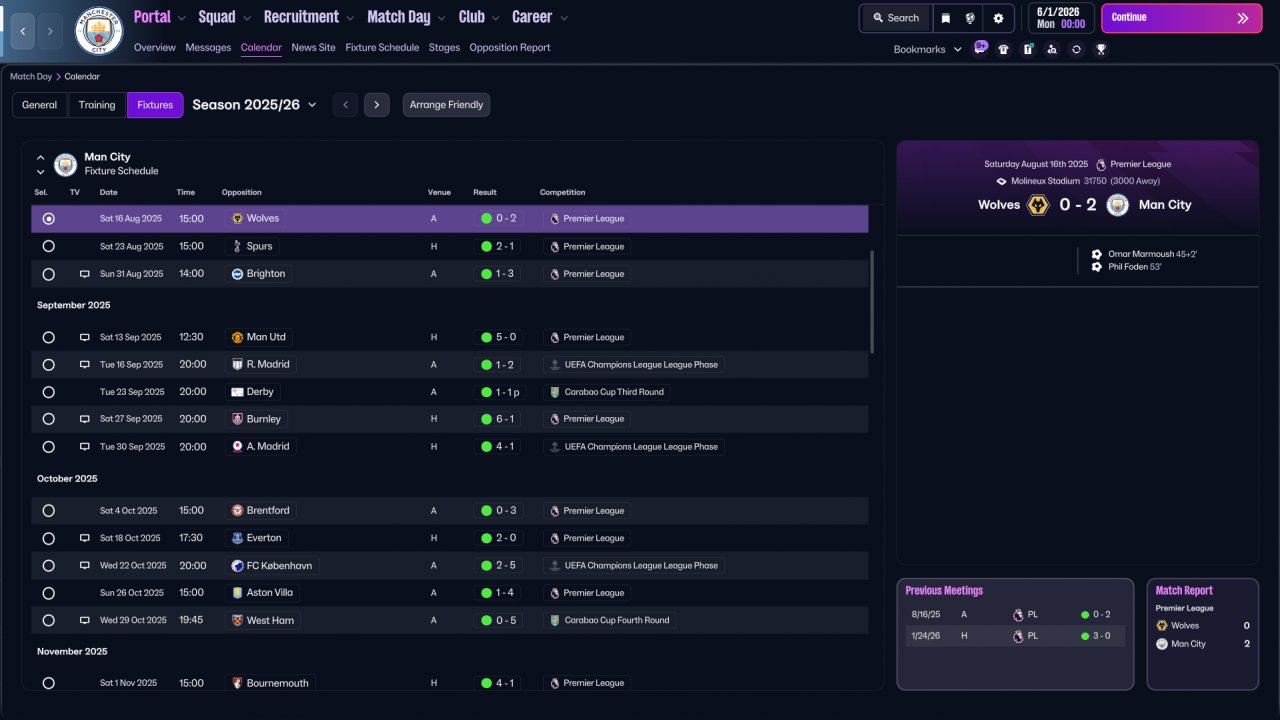The height and width of the screenshot is (720, 1280).
Task: Switch to the General calendar view
Action: click(x=40, y=105)
